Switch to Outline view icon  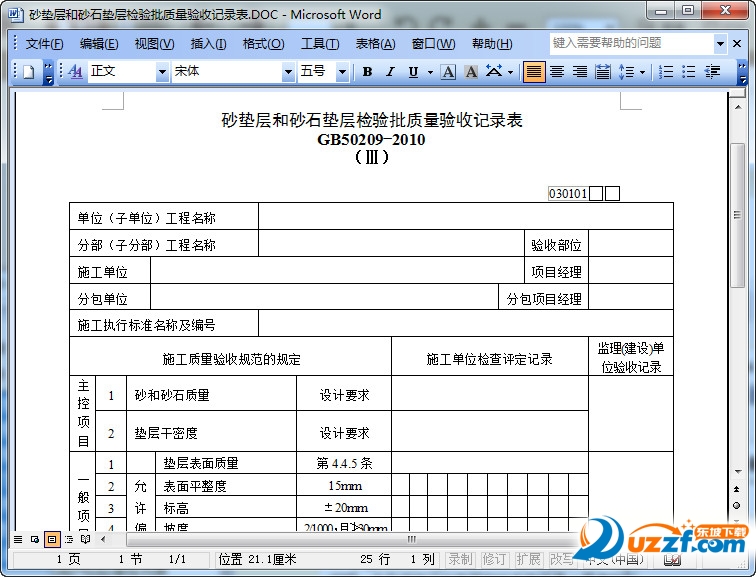coord(69,539)
